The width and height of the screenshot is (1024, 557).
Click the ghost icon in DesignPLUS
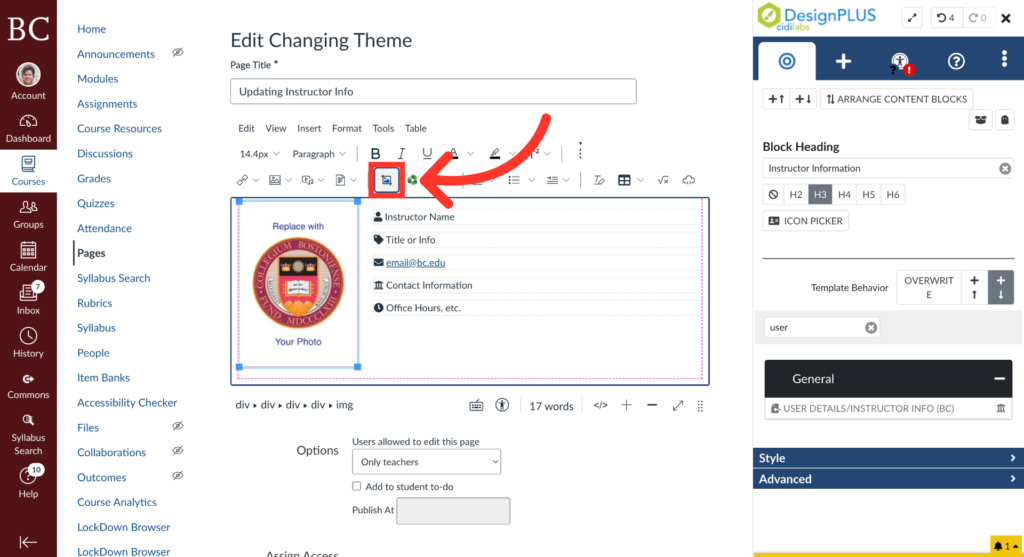tap(1004, 120)
